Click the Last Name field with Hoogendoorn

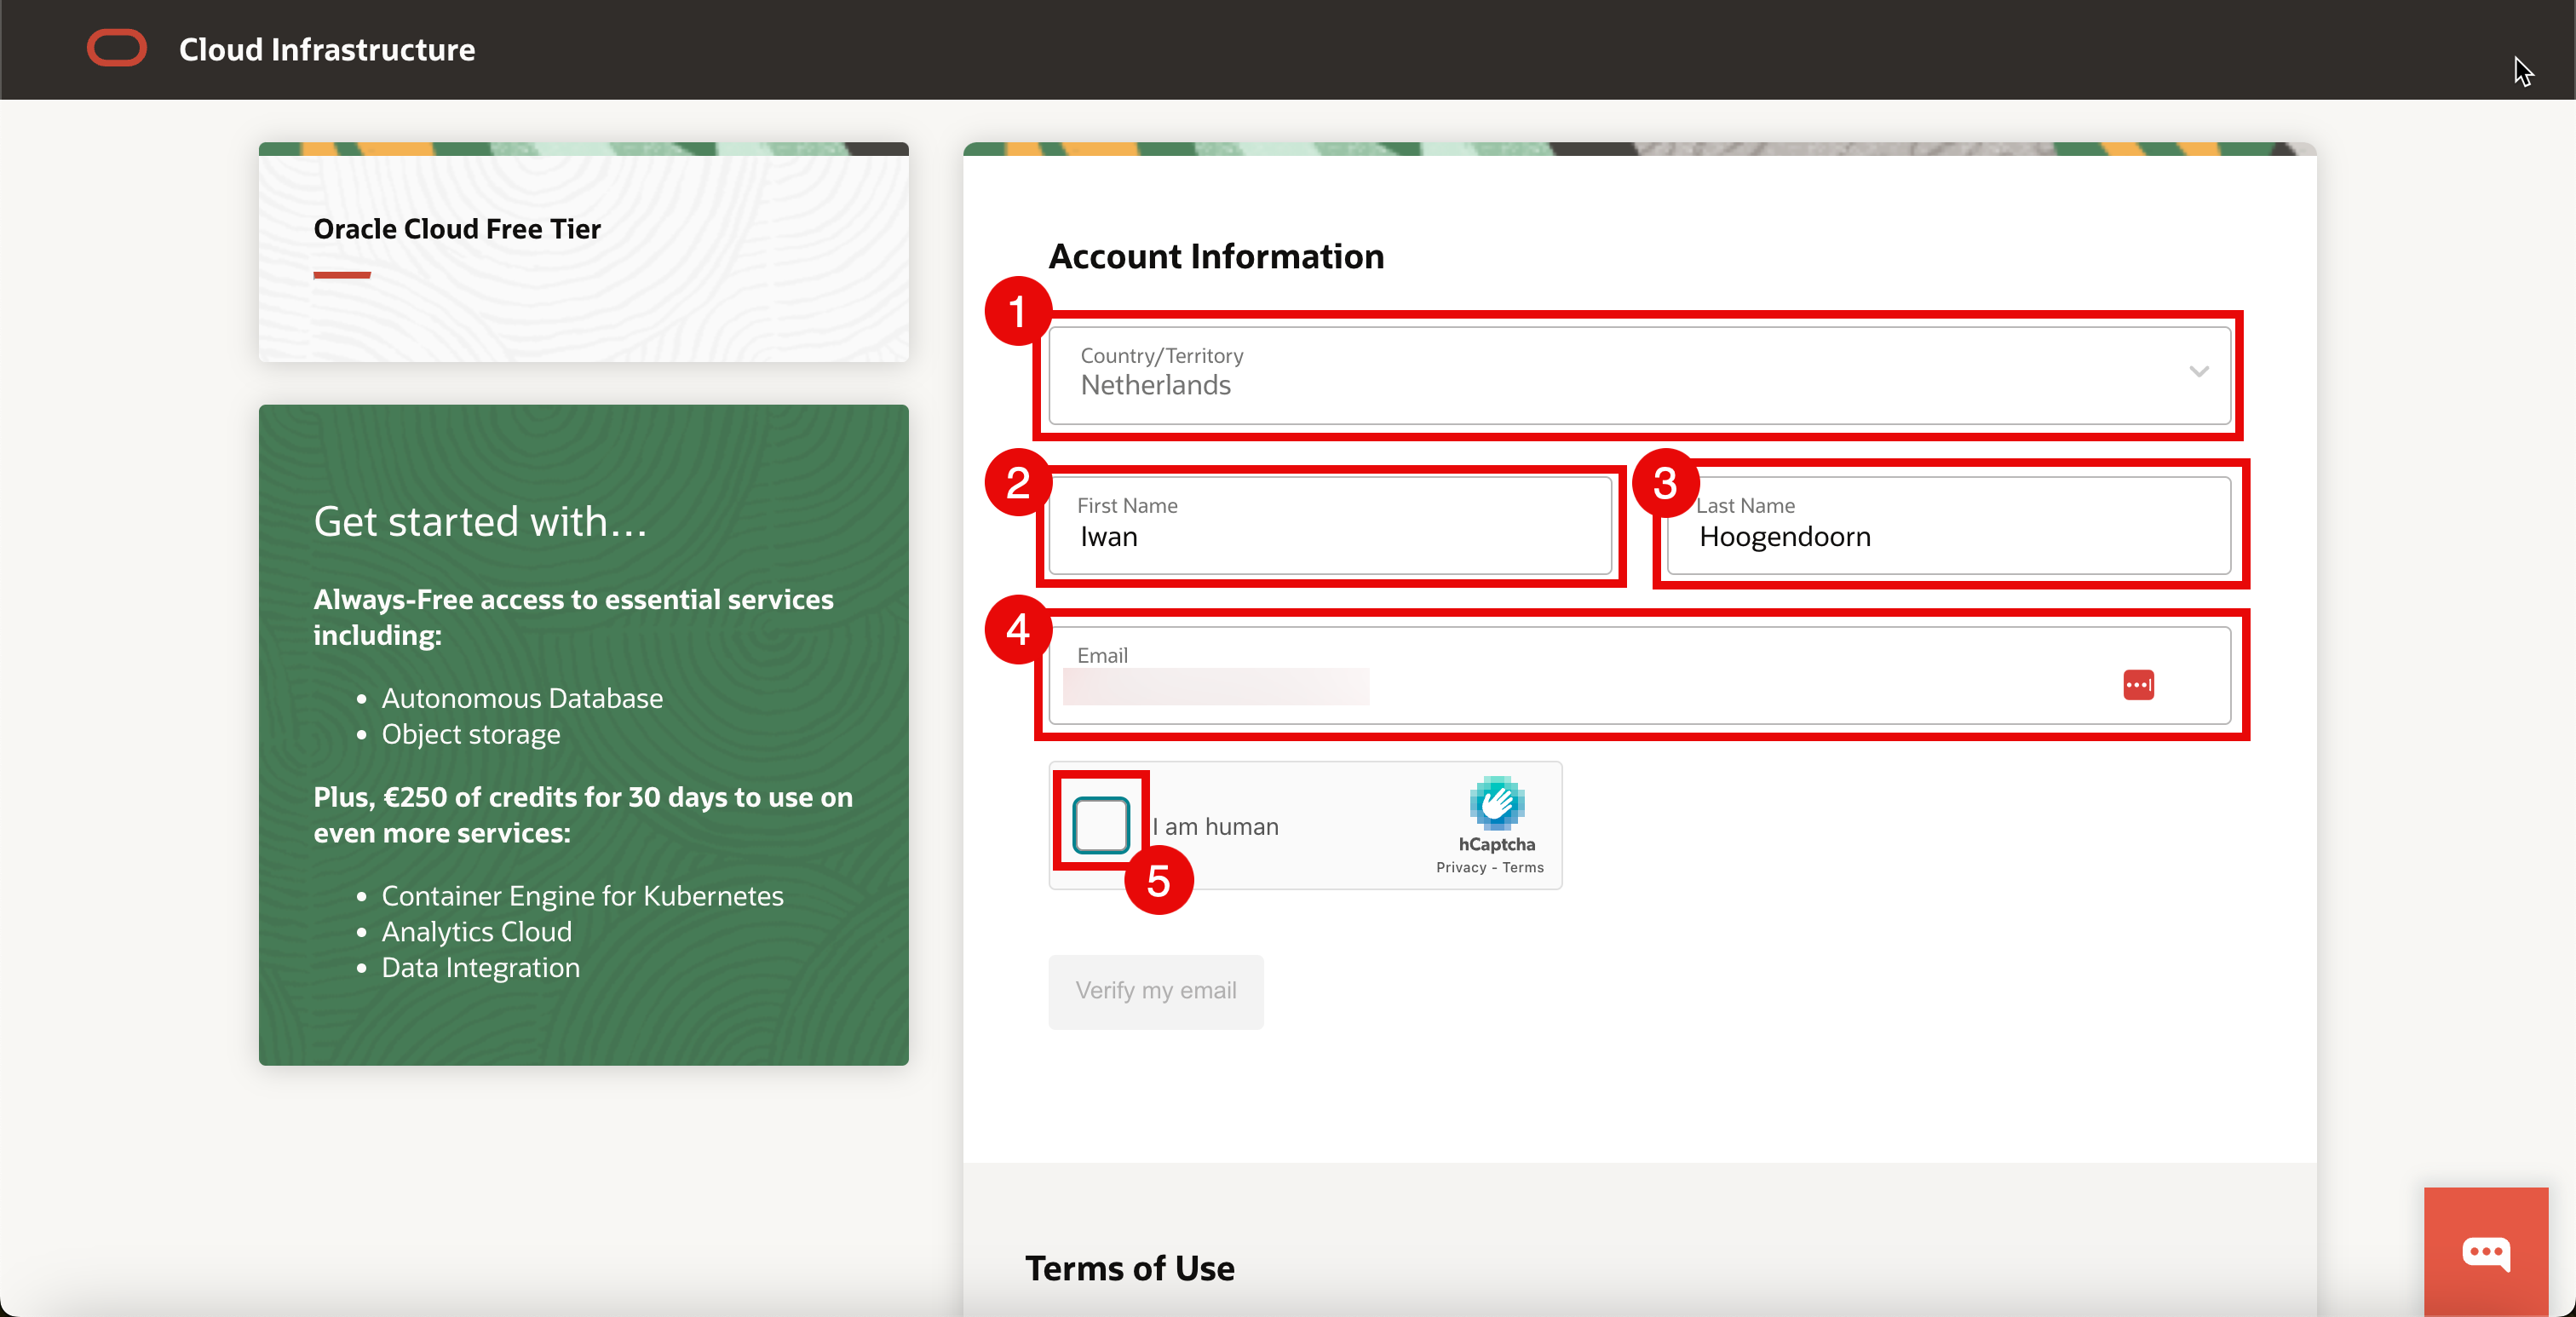pos(1948,527)
